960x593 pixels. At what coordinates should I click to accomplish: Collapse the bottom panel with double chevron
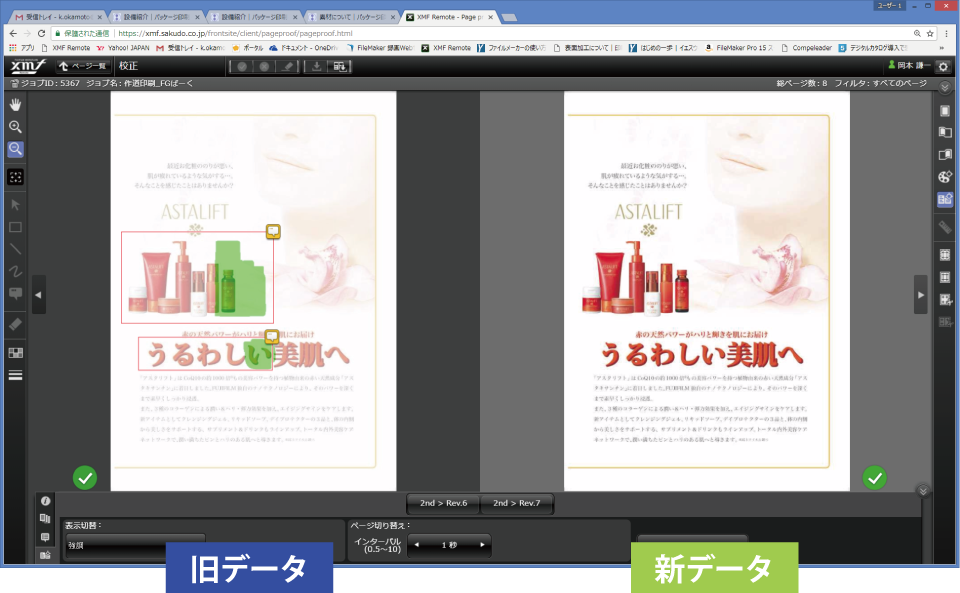point(923,490)
